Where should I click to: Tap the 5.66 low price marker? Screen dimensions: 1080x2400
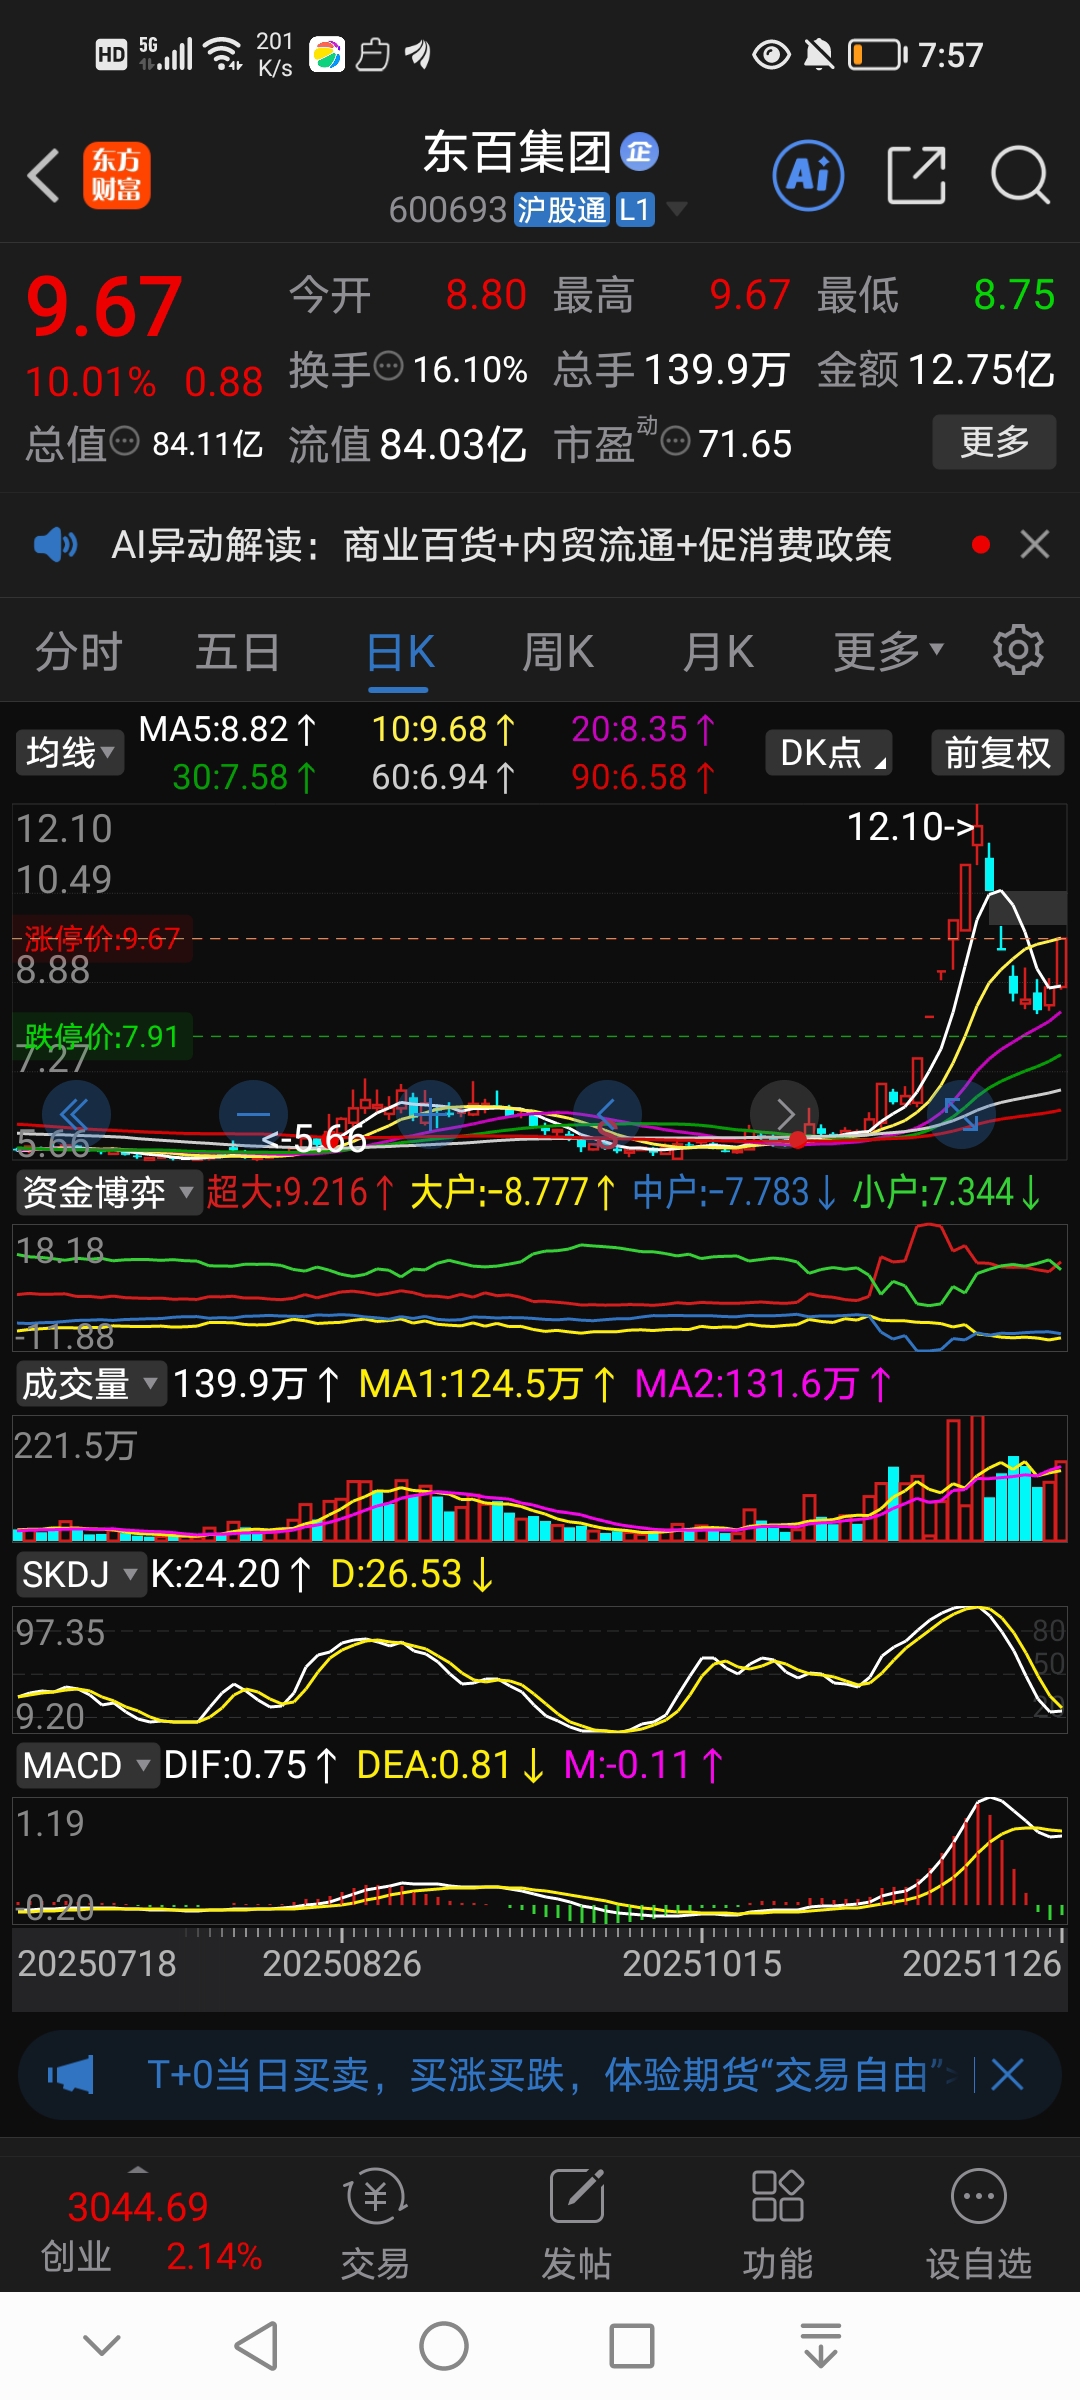tap(315, 1138)
